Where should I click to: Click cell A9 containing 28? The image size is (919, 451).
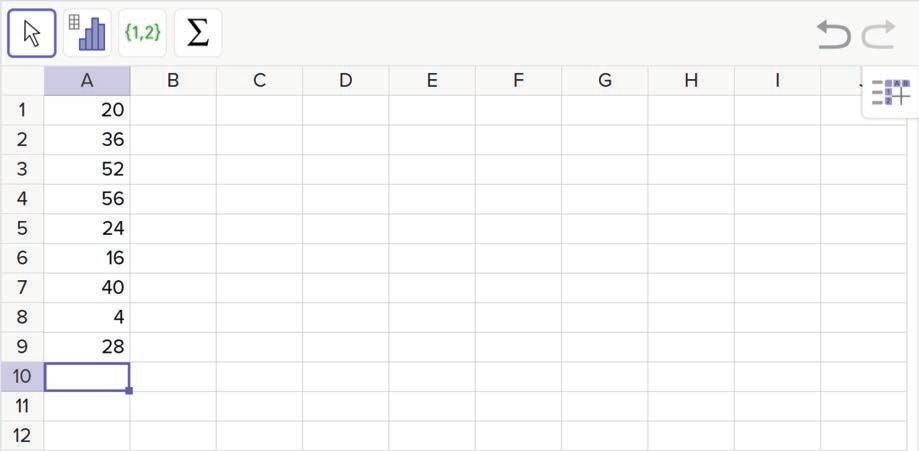coord(87,347)
